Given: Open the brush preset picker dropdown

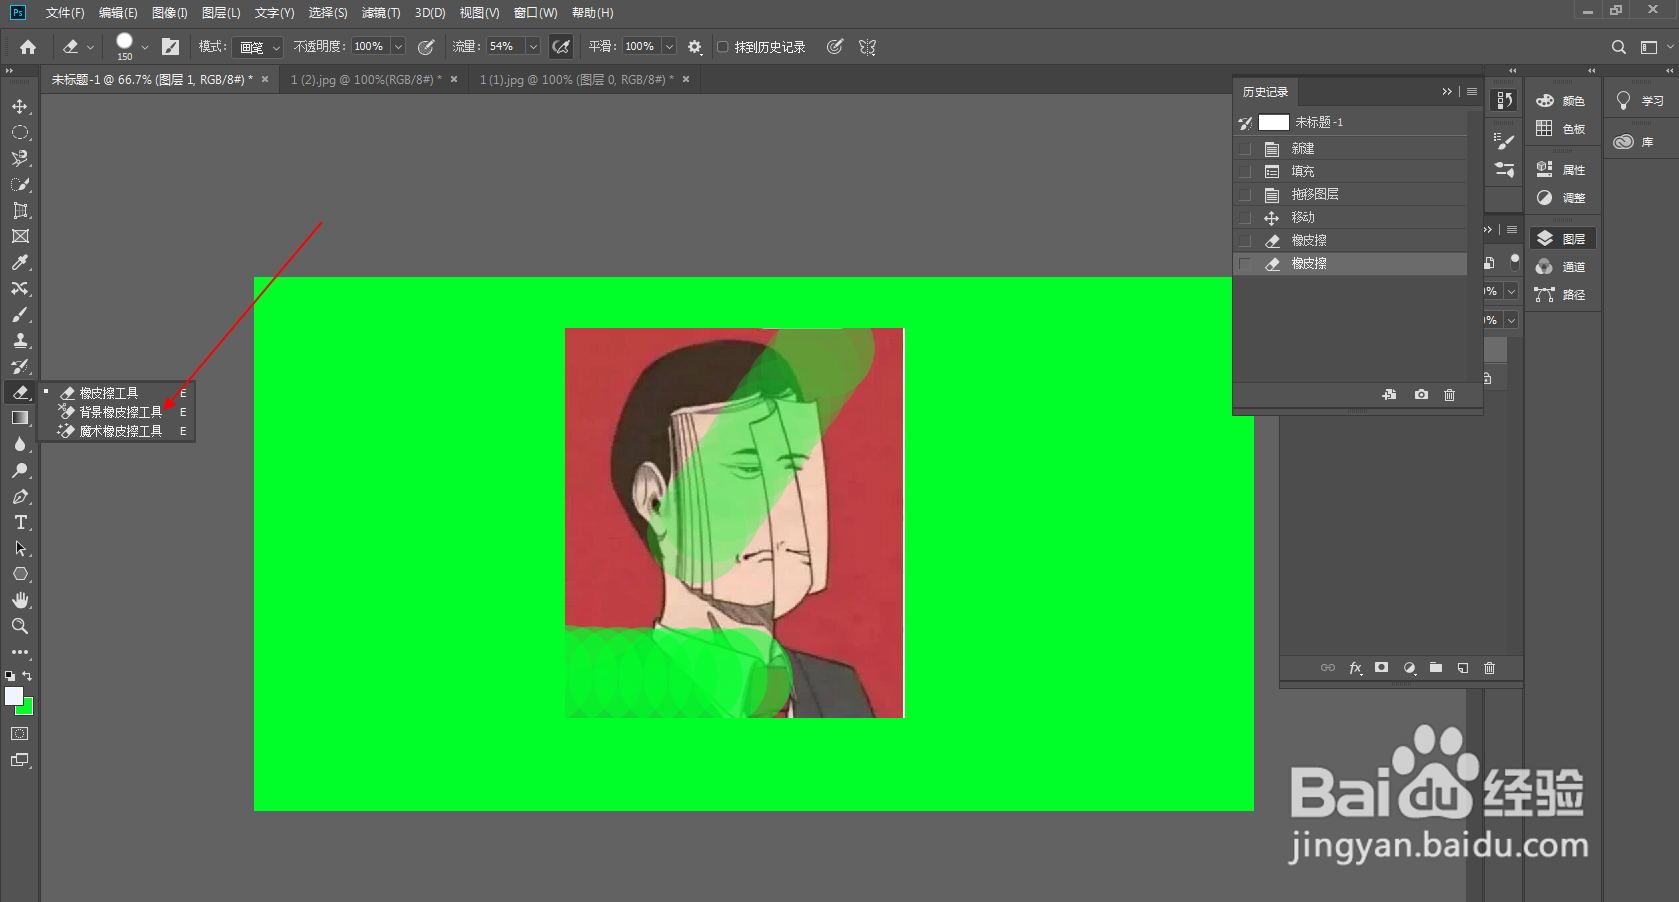Looking at the screenshot, I should click(145, 47).
